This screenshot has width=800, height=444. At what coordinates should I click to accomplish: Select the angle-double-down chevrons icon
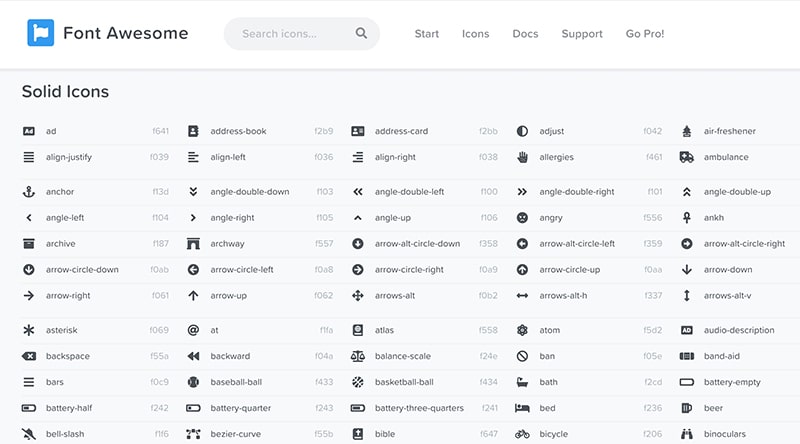pos(193,192)
